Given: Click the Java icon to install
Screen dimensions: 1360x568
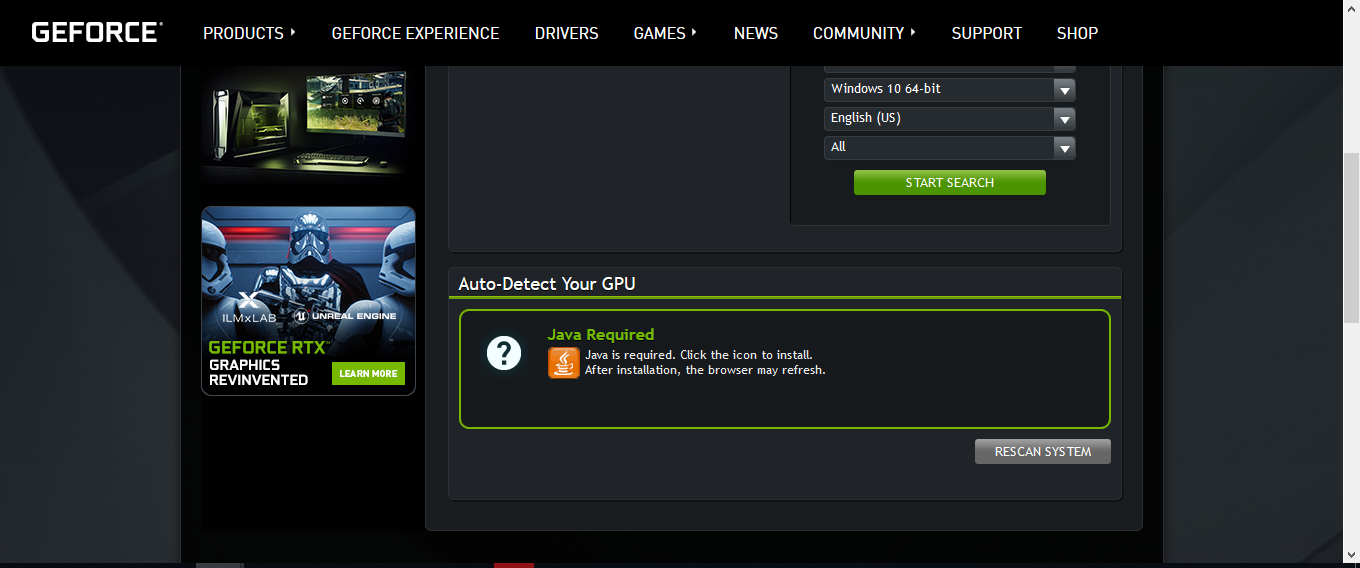Looking at the screenshot, I should [564, 363].
